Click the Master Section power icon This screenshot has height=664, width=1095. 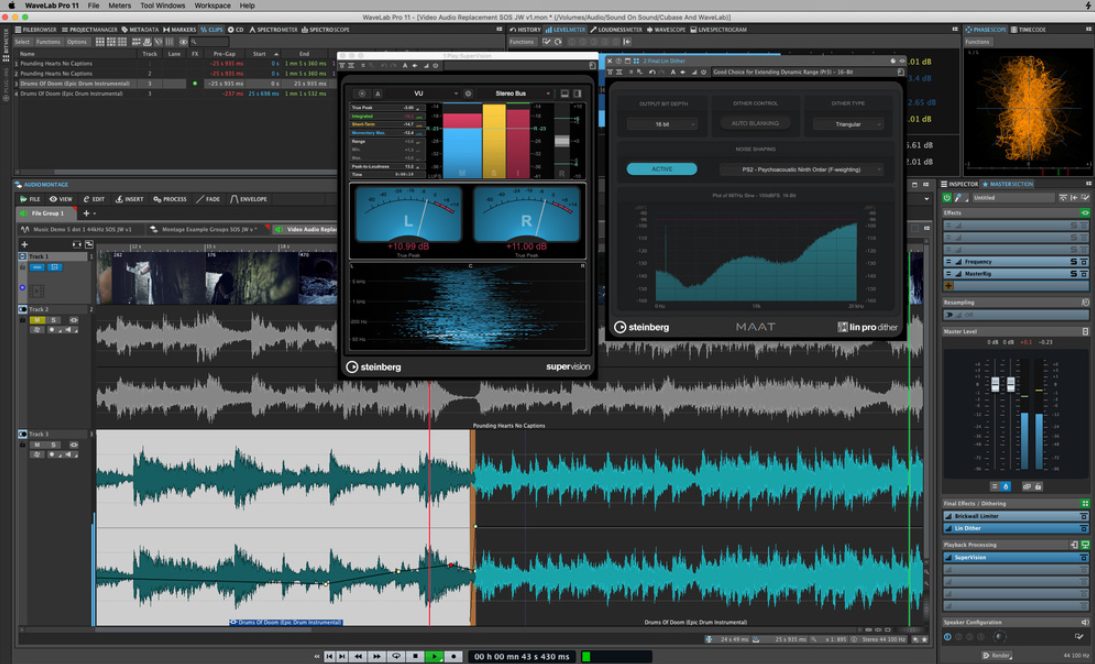point(949,197)
